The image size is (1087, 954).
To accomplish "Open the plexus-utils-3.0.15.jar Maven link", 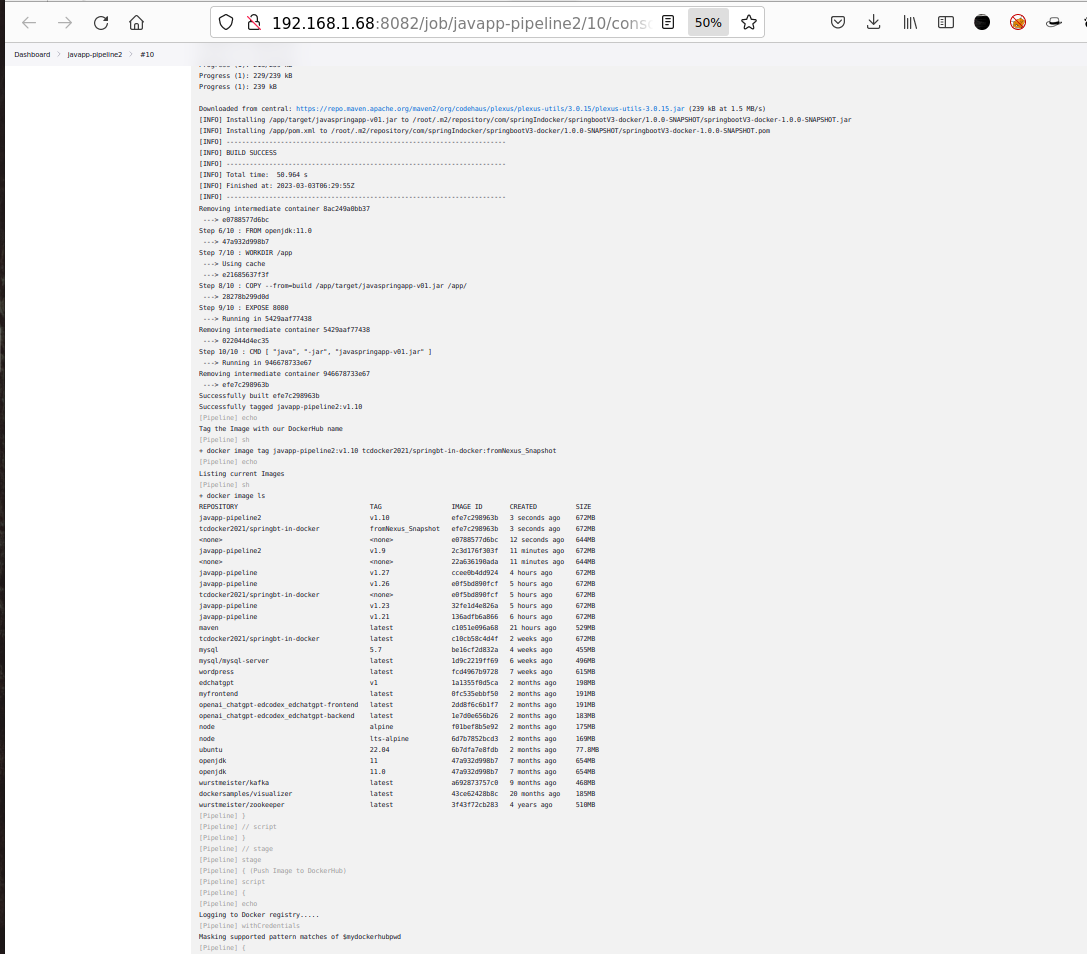I will [490, 109].
